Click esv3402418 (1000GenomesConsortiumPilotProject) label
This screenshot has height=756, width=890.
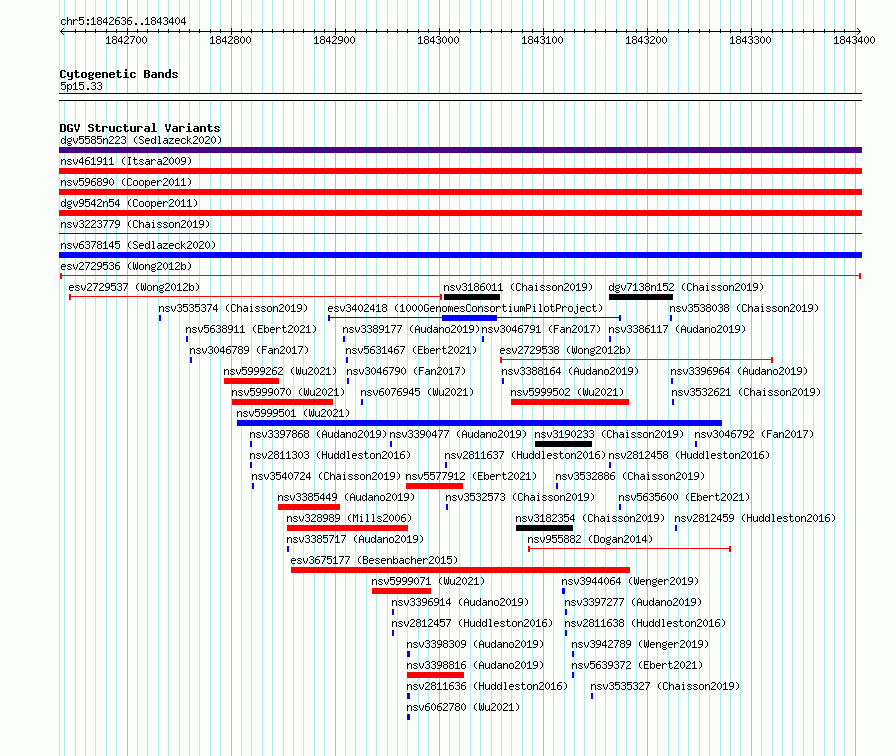click(465, 308)
